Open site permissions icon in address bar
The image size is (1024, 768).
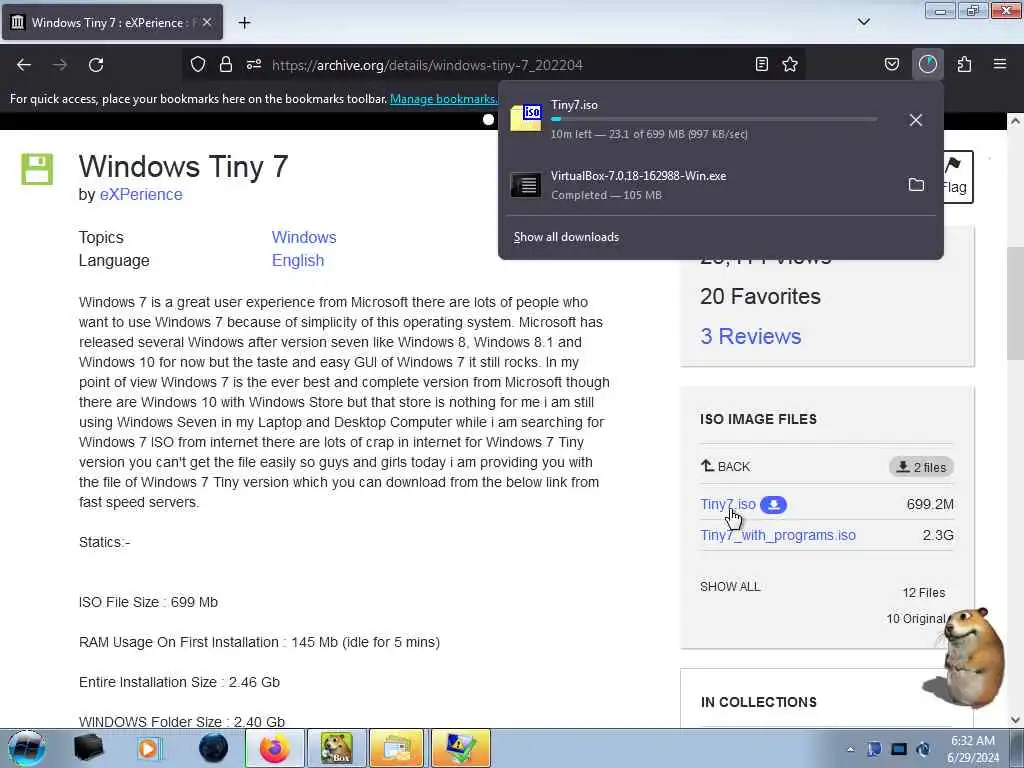tap(254, 65)
